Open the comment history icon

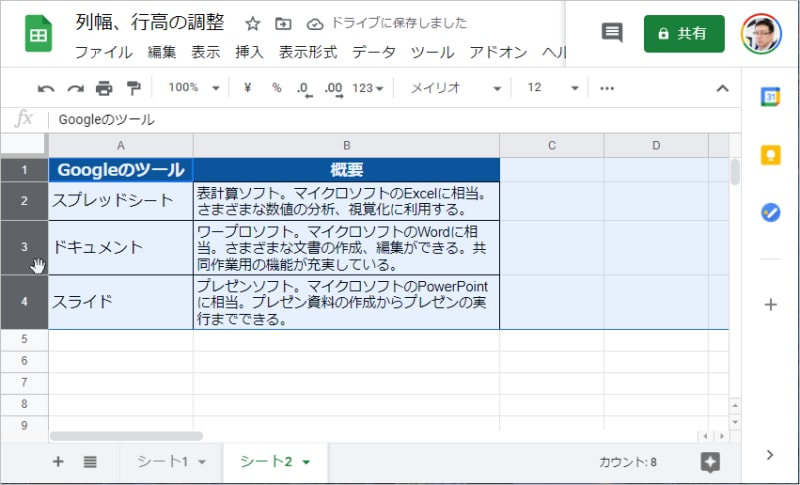(612, 33)
